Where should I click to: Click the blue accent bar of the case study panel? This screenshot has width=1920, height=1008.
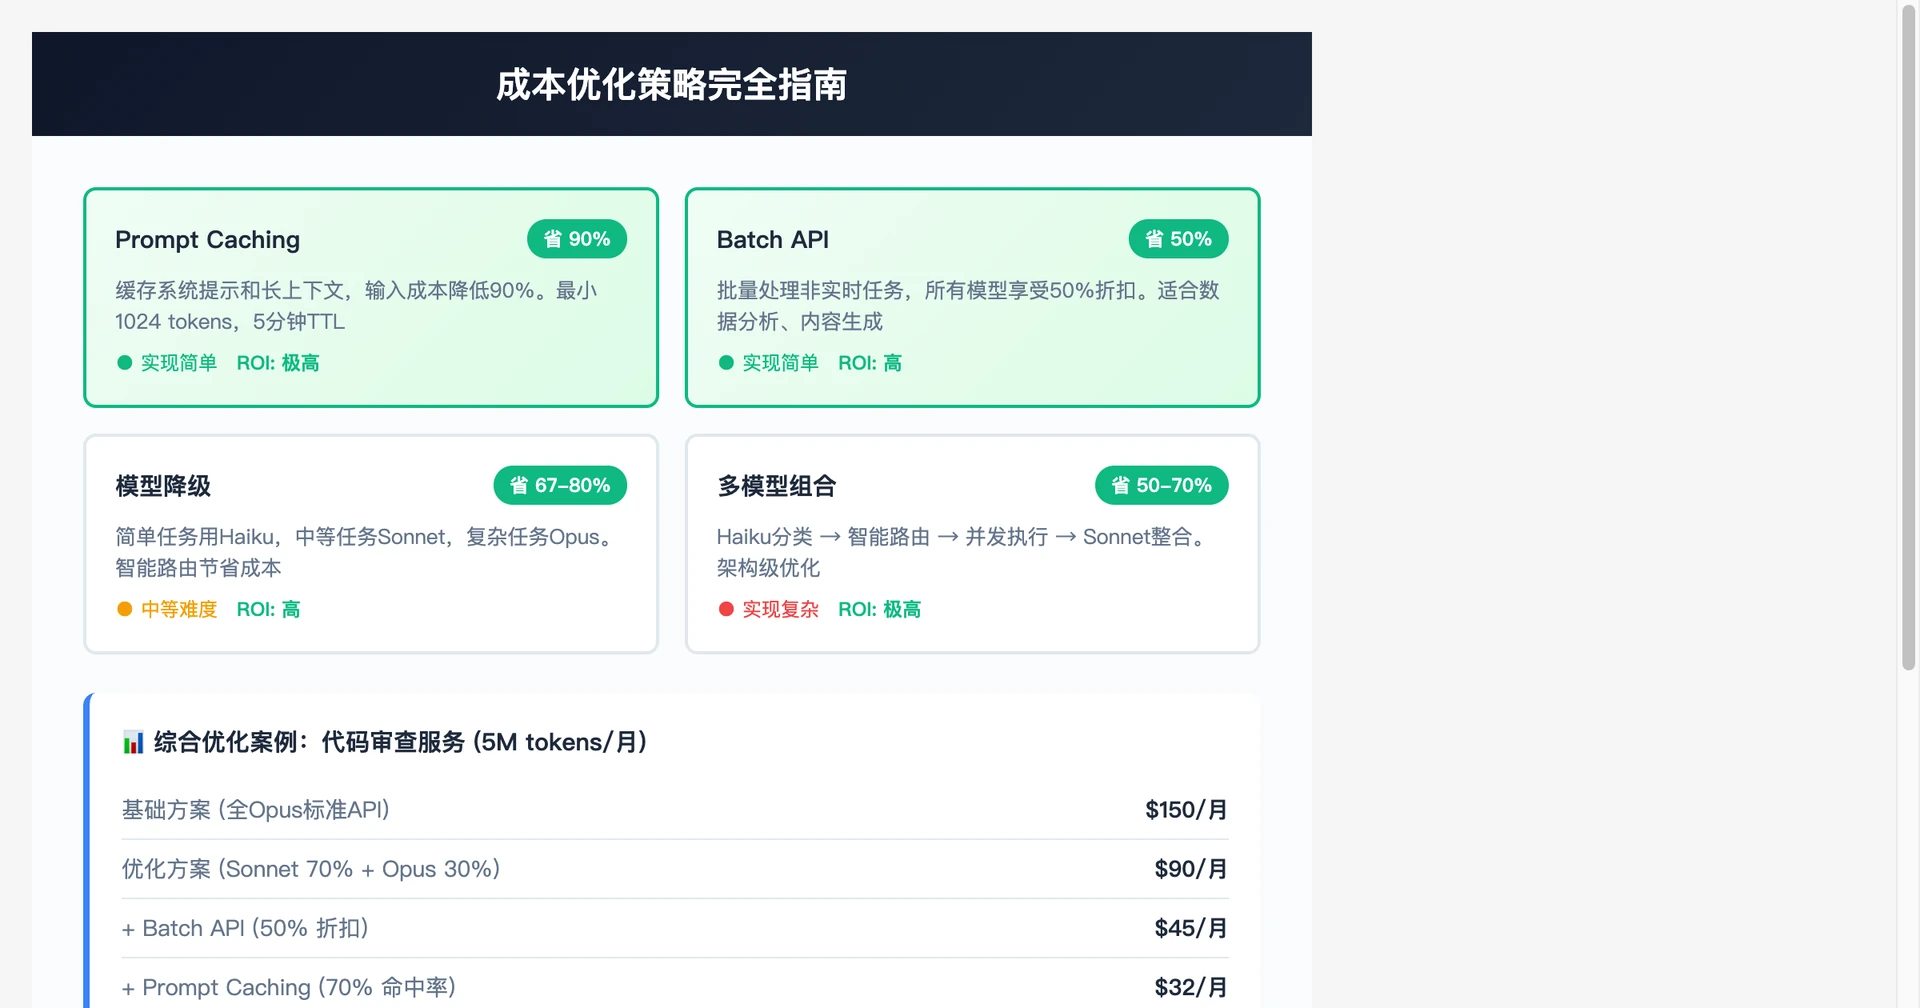point(88,850)
